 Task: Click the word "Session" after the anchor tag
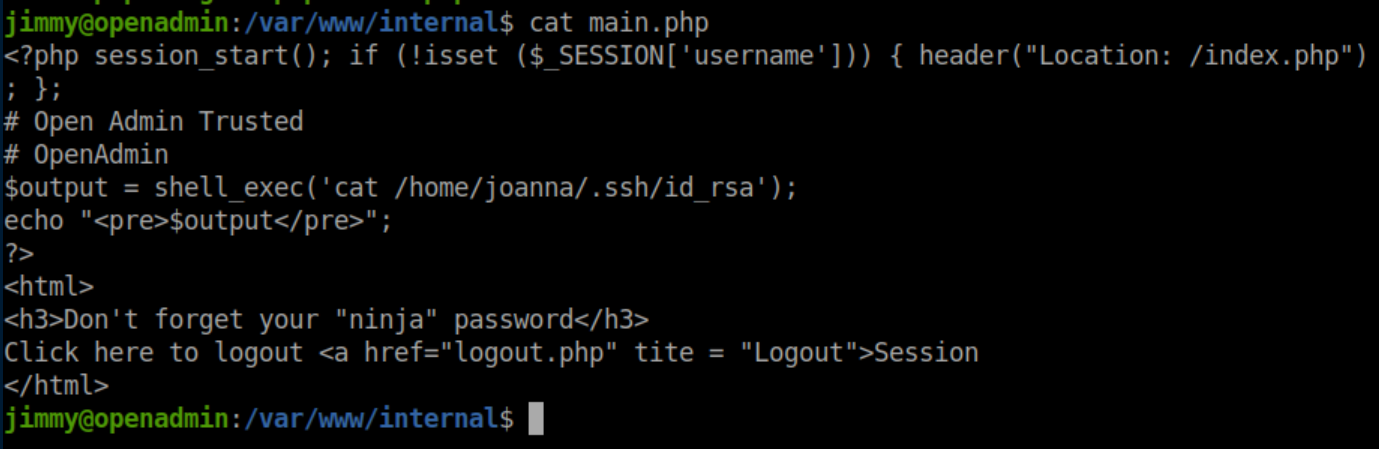(x=926, y=352)
